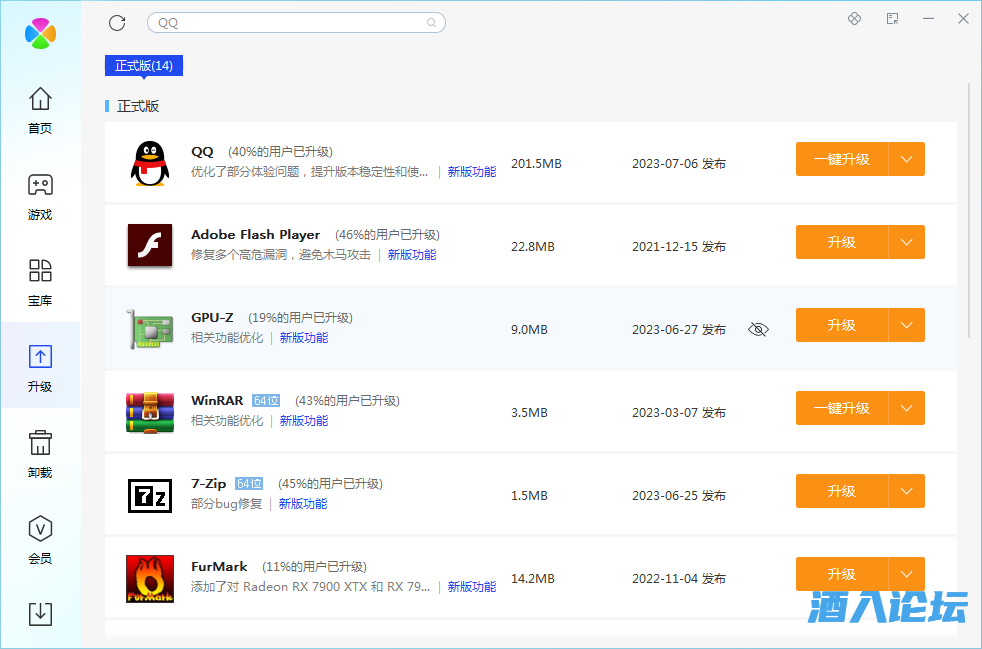Image resolution: width=982 pixels, height=649 pixels.
Task: Click the skin icon in title bar
Action: tap(854, 19)
